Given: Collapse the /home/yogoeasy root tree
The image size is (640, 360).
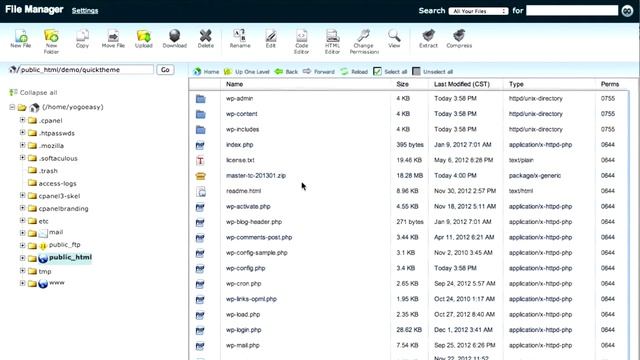Looking at the screenshot, I should tap(12, 107).
